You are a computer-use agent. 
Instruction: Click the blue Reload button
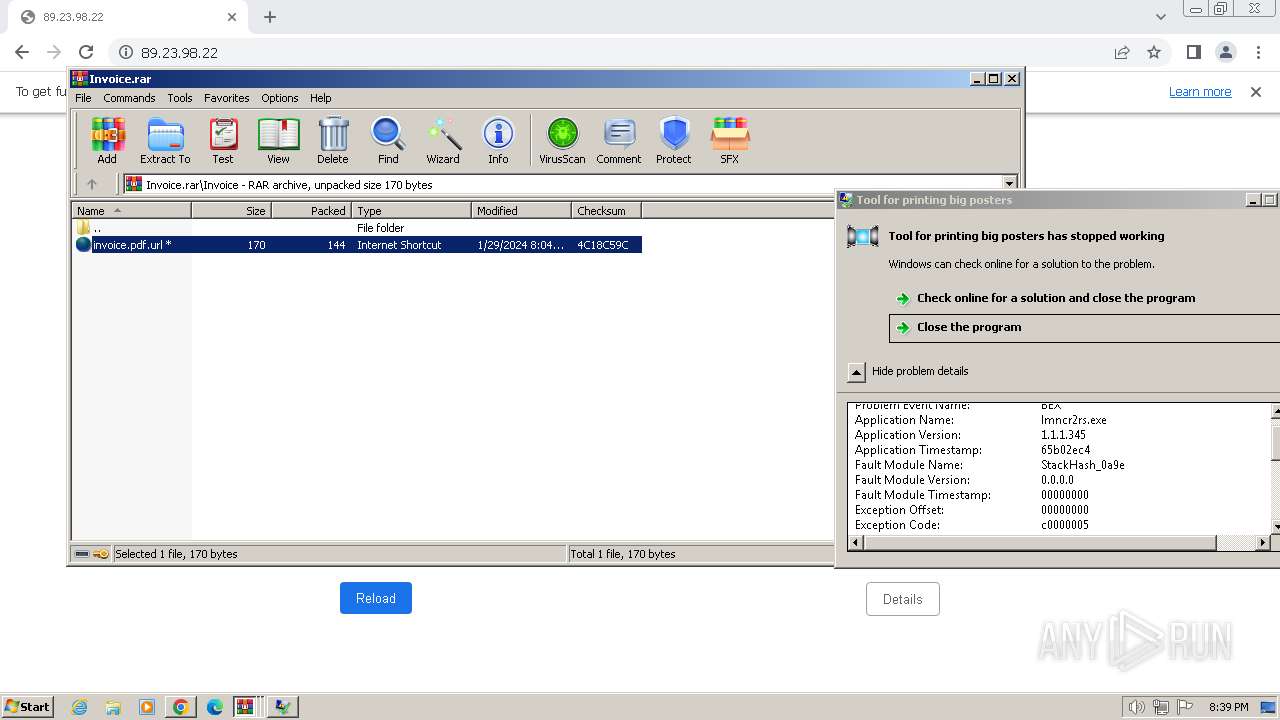[x=376, y=598]
